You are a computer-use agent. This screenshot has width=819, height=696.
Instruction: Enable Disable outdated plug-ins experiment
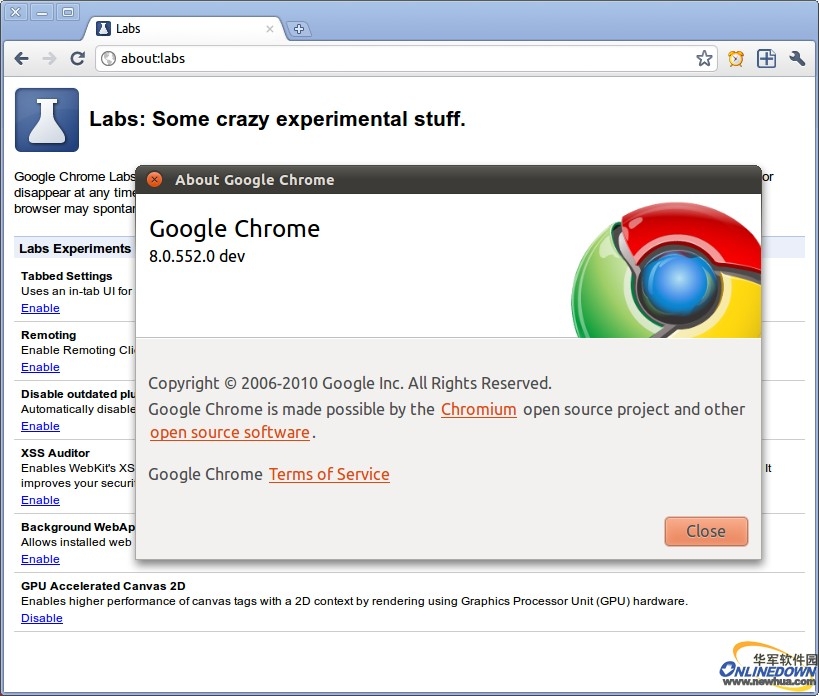(x=40, y=426)
